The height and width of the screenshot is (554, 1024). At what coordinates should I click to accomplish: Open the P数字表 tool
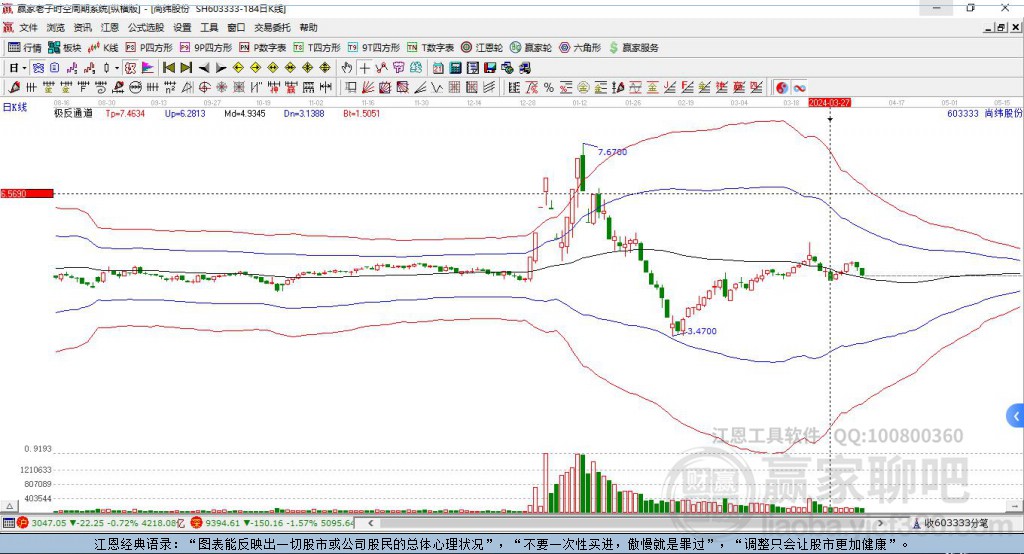[263, 48]
